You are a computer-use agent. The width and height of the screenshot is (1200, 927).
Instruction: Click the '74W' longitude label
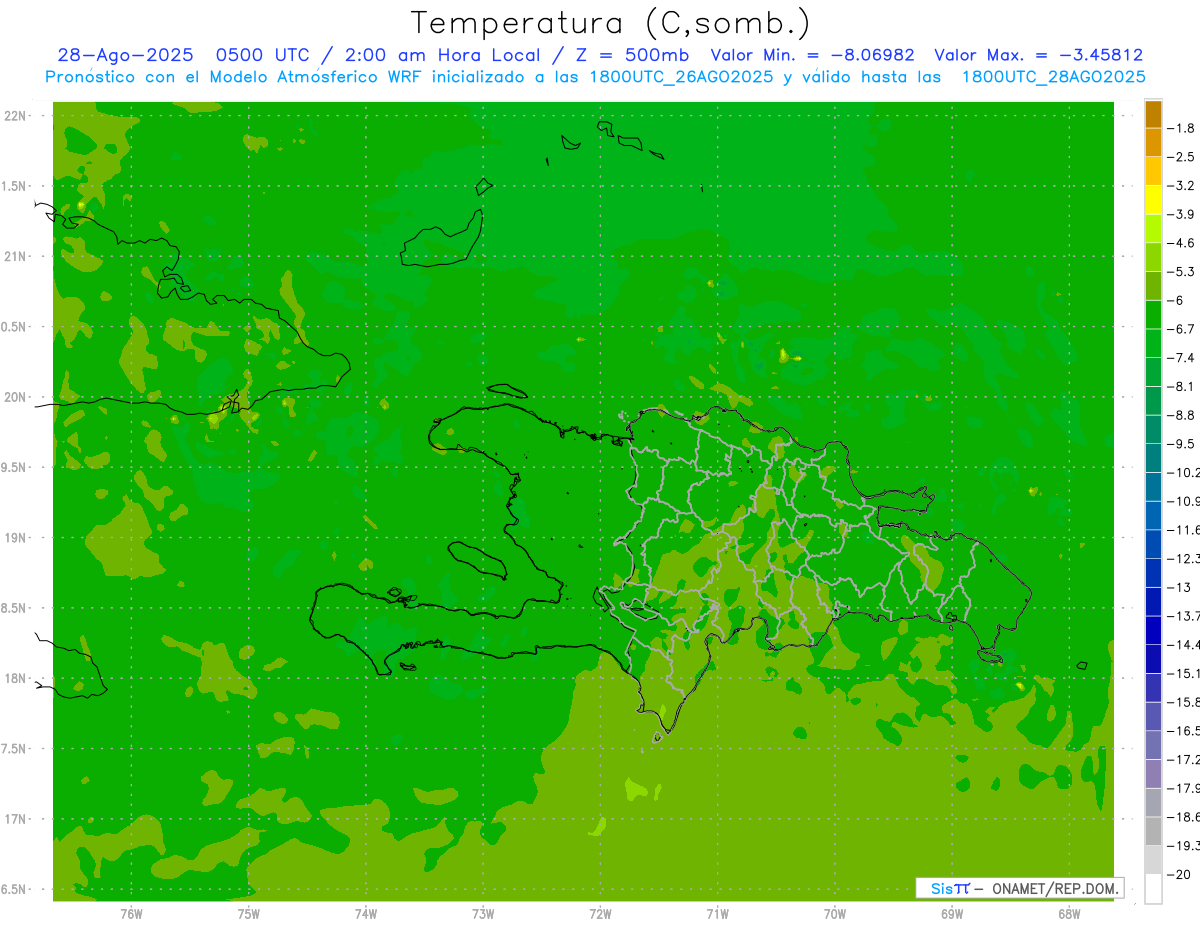coord(366,913)
